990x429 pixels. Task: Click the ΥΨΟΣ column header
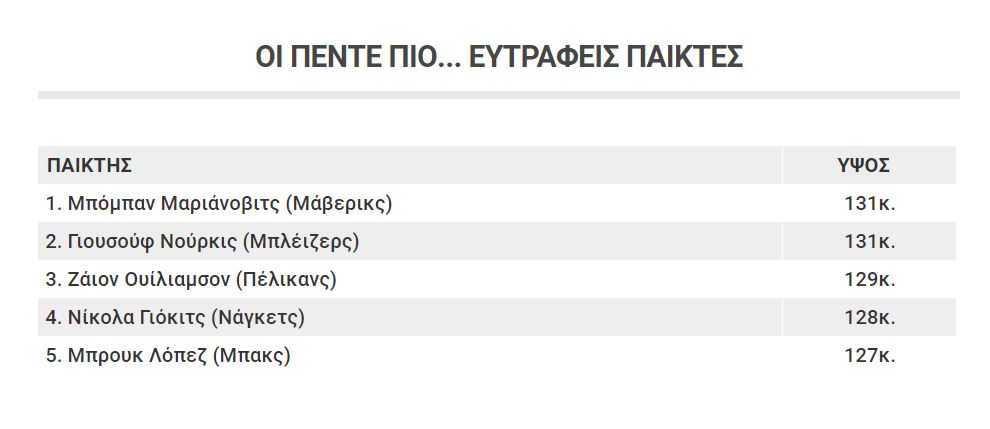[x=863, y=166]
